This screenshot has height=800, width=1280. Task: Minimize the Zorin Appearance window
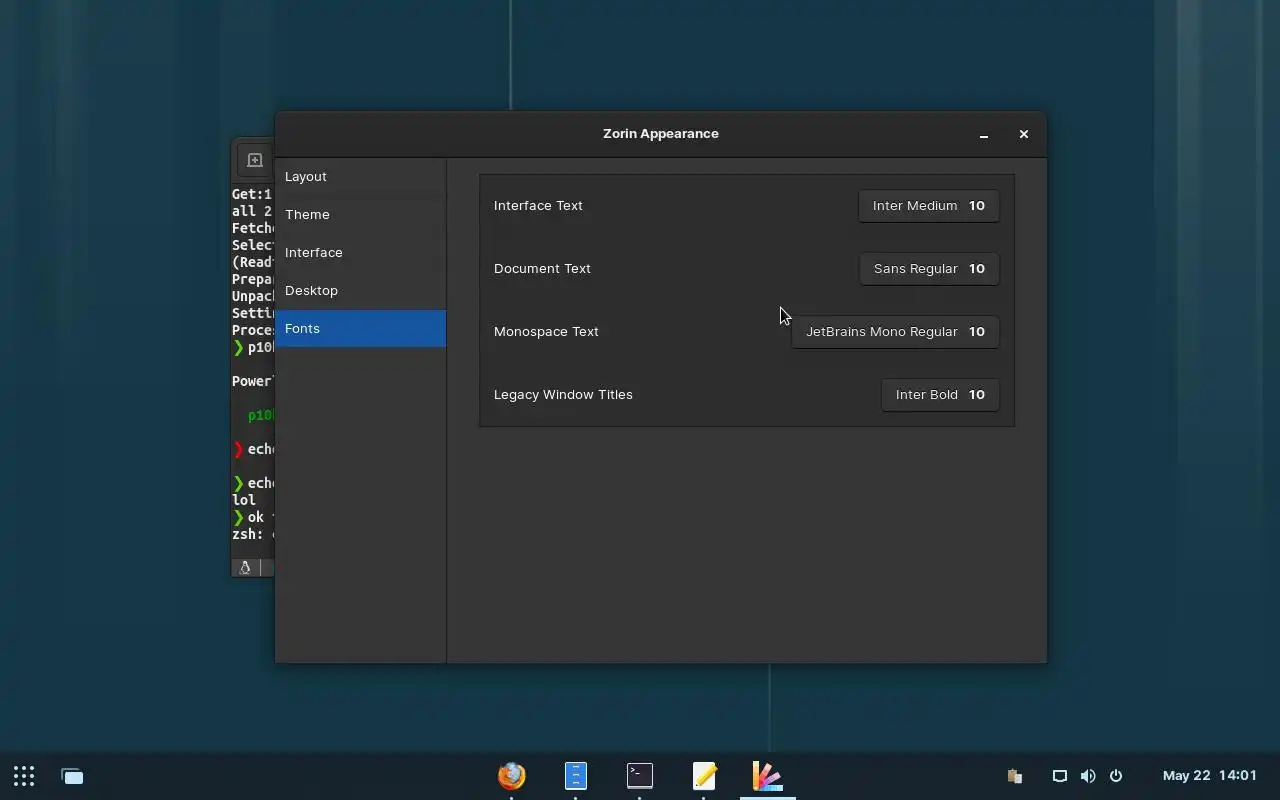point(984,134)
